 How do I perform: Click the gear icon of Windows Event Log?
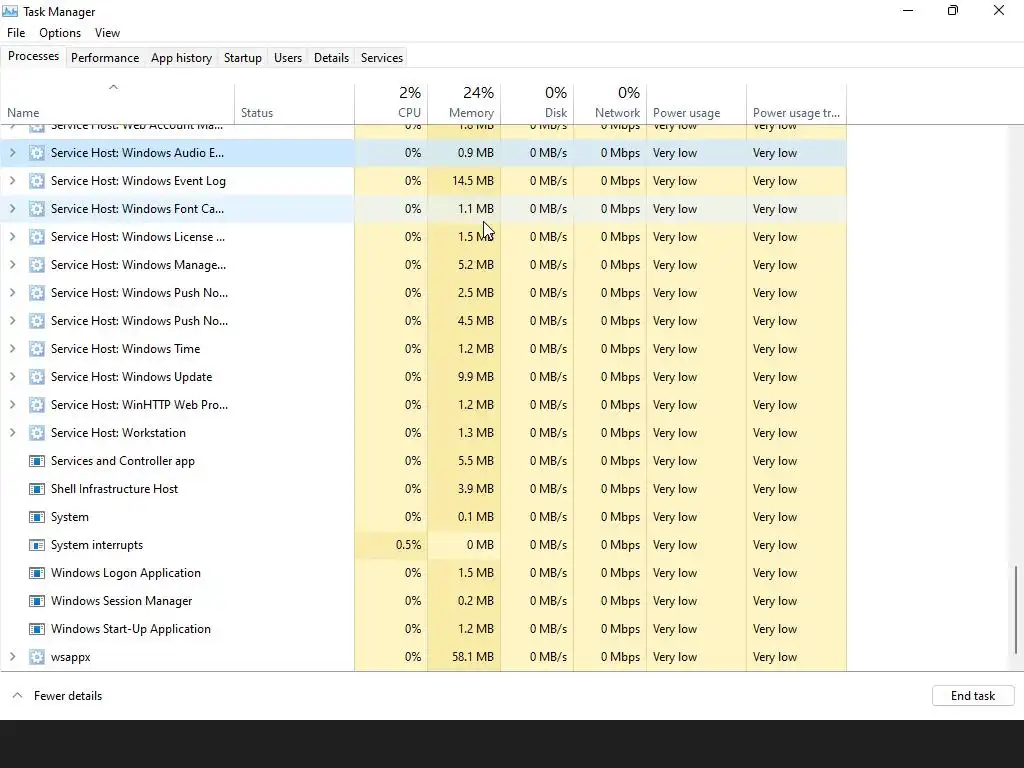coord(37,181)
